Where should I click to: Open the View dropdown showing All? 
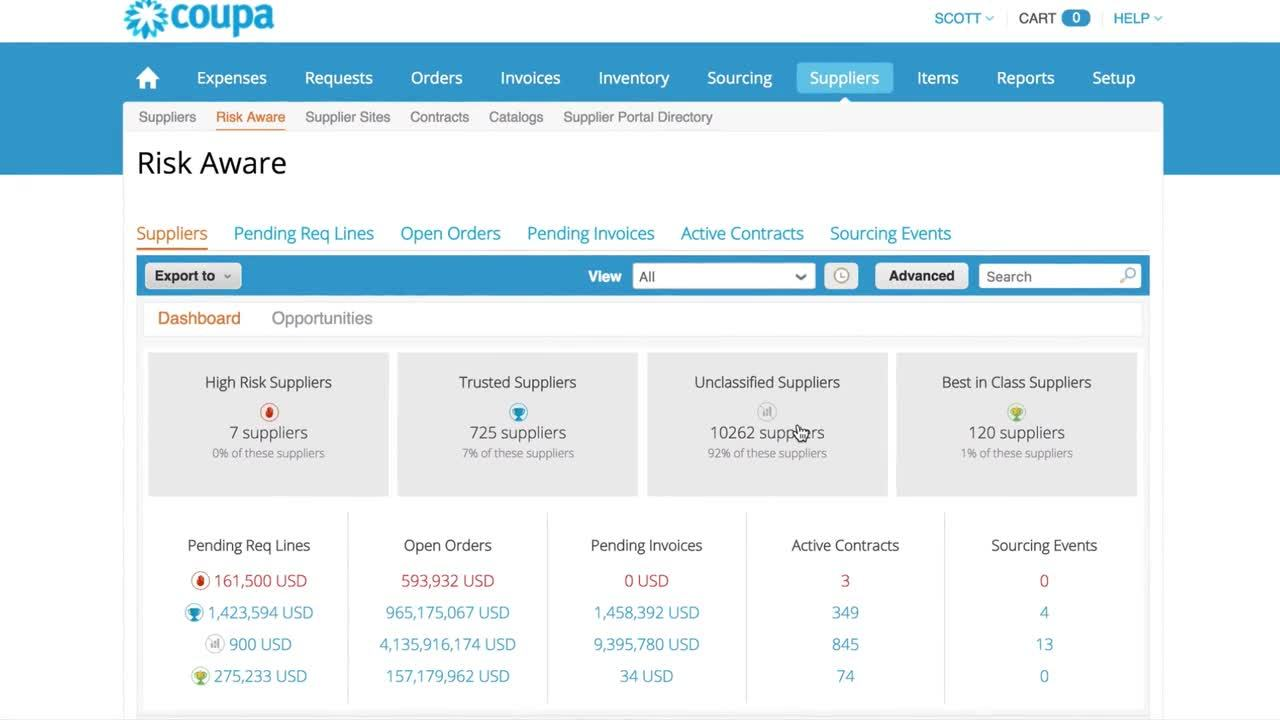[x=722, y=276]
